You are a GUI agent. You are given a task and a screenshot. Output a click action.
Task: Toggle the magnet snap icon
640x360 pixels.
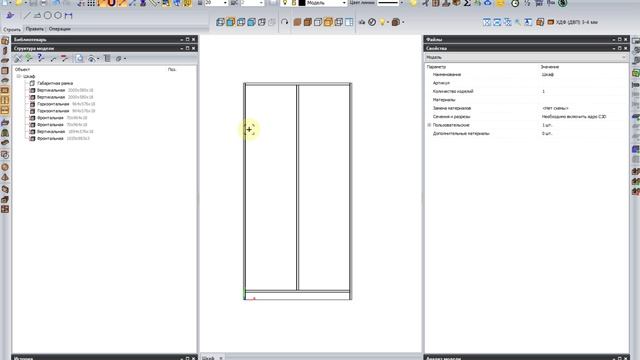click(111, 3)
